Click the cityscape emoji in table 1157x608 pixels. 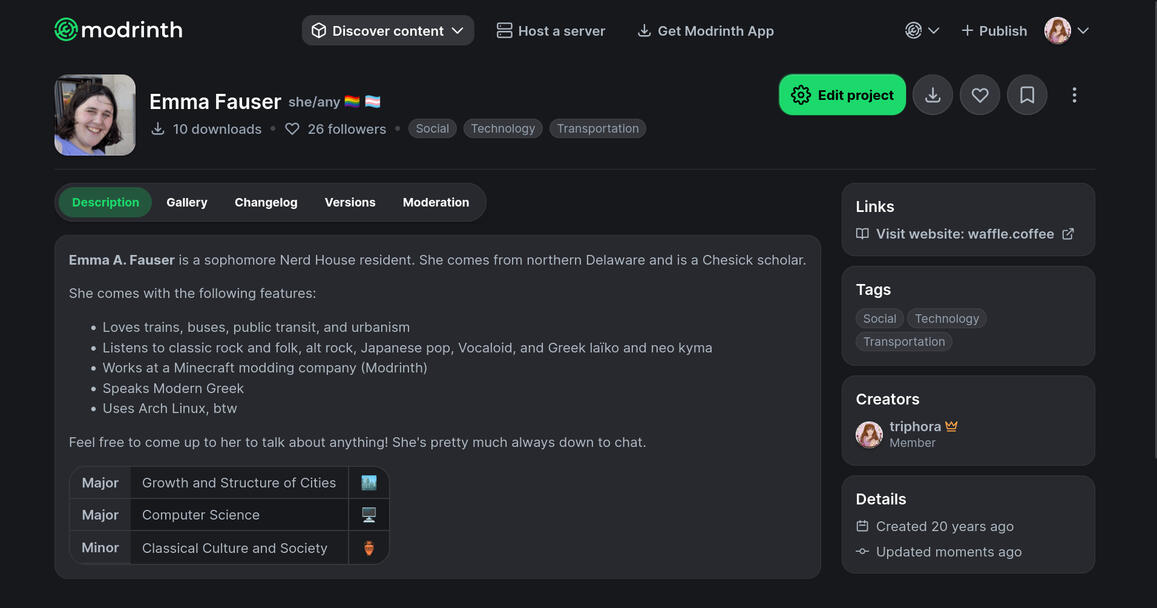[369, 483]
